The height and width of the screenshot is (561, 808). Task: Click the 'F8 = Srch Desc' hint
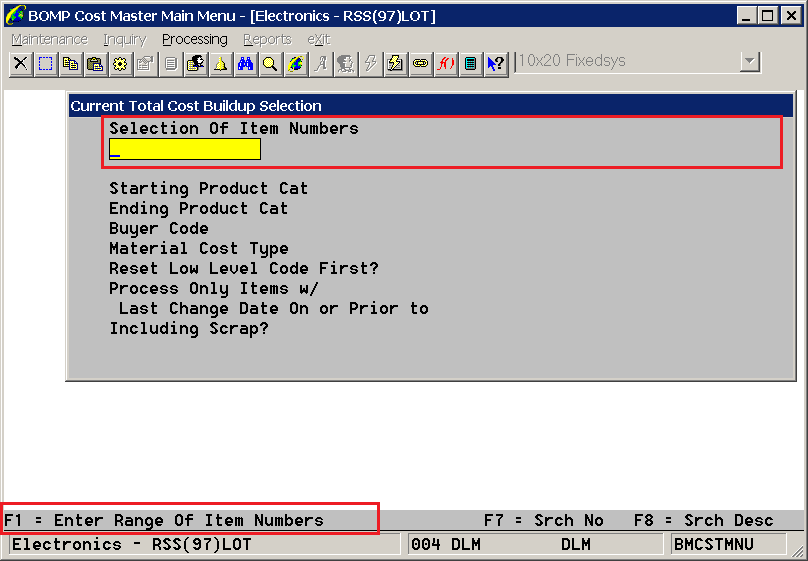coord(703,520)
